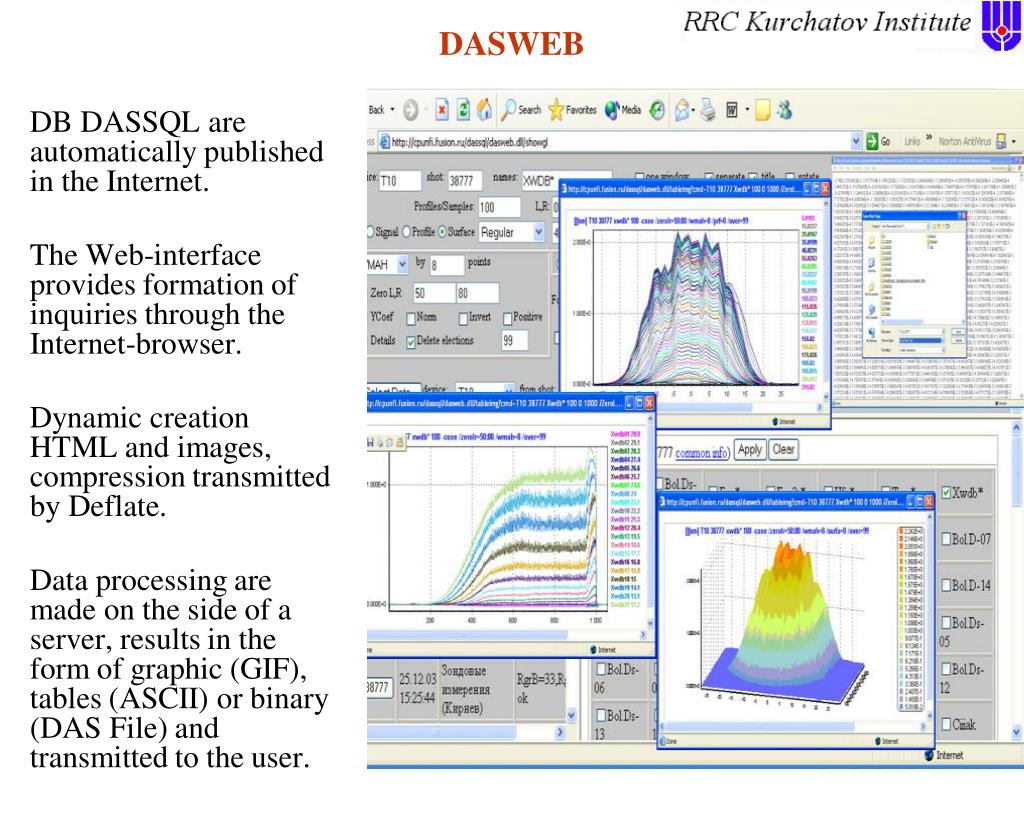Open the Back history dropdown arrow
Screen dimensions: 1024x814
coord(392,110)
